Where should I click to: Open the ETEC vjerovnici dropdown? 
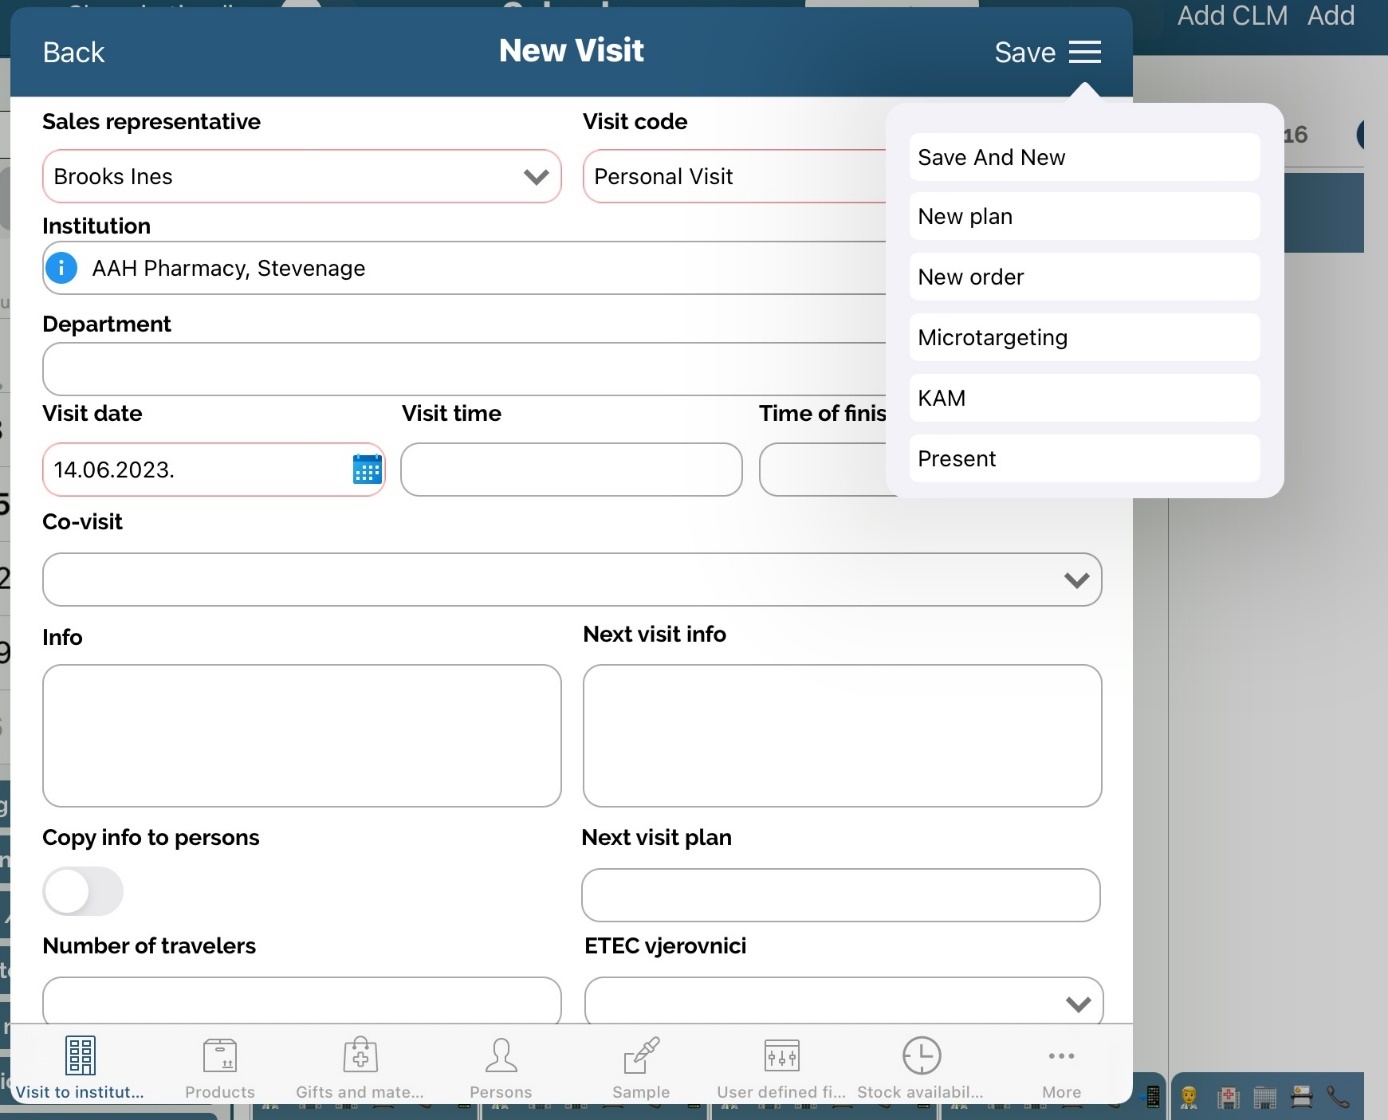pos(1077,1003)
